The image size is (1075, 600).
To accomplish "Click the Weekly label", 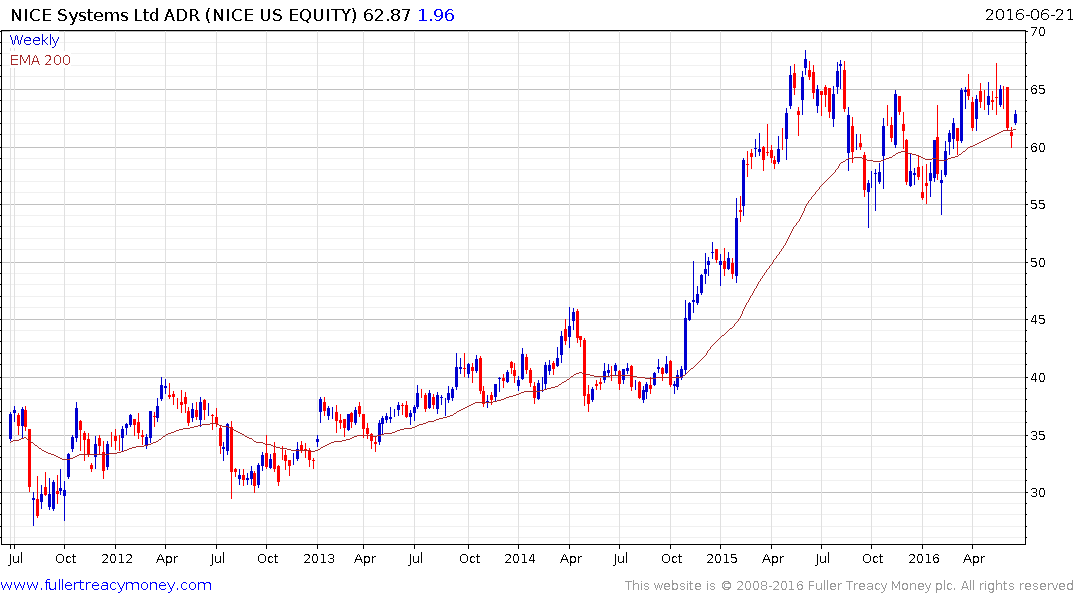I will (34, 40).
